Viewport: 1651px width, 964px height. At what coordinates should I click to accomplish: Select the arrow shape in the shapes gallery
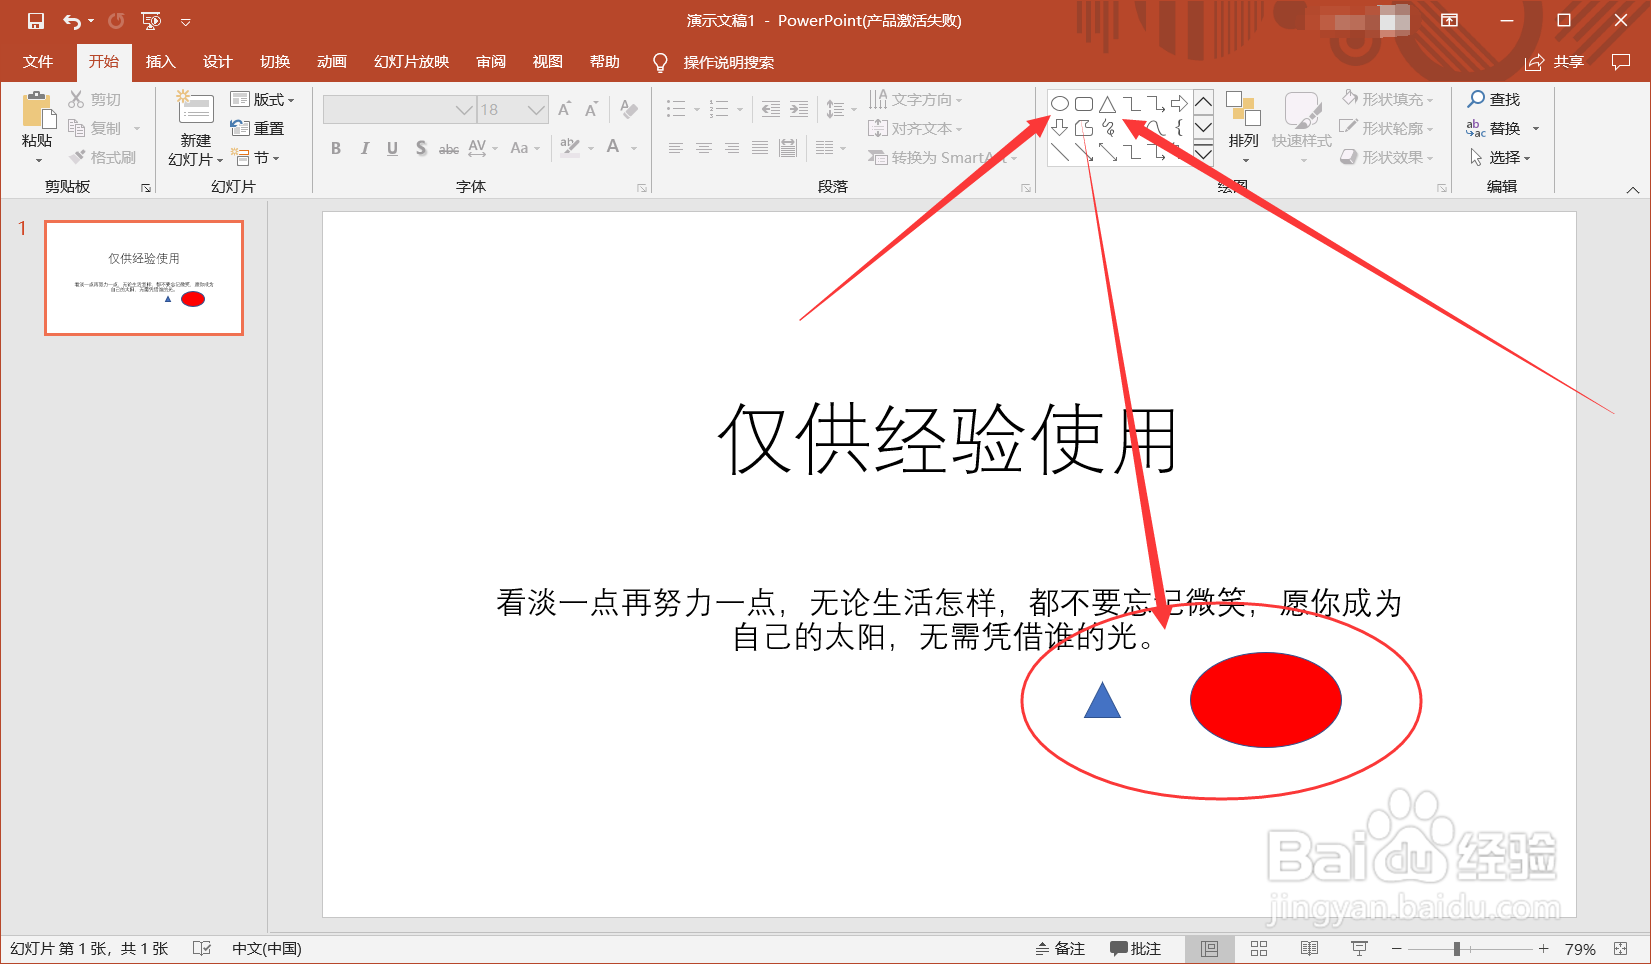tap(1180, 103)
